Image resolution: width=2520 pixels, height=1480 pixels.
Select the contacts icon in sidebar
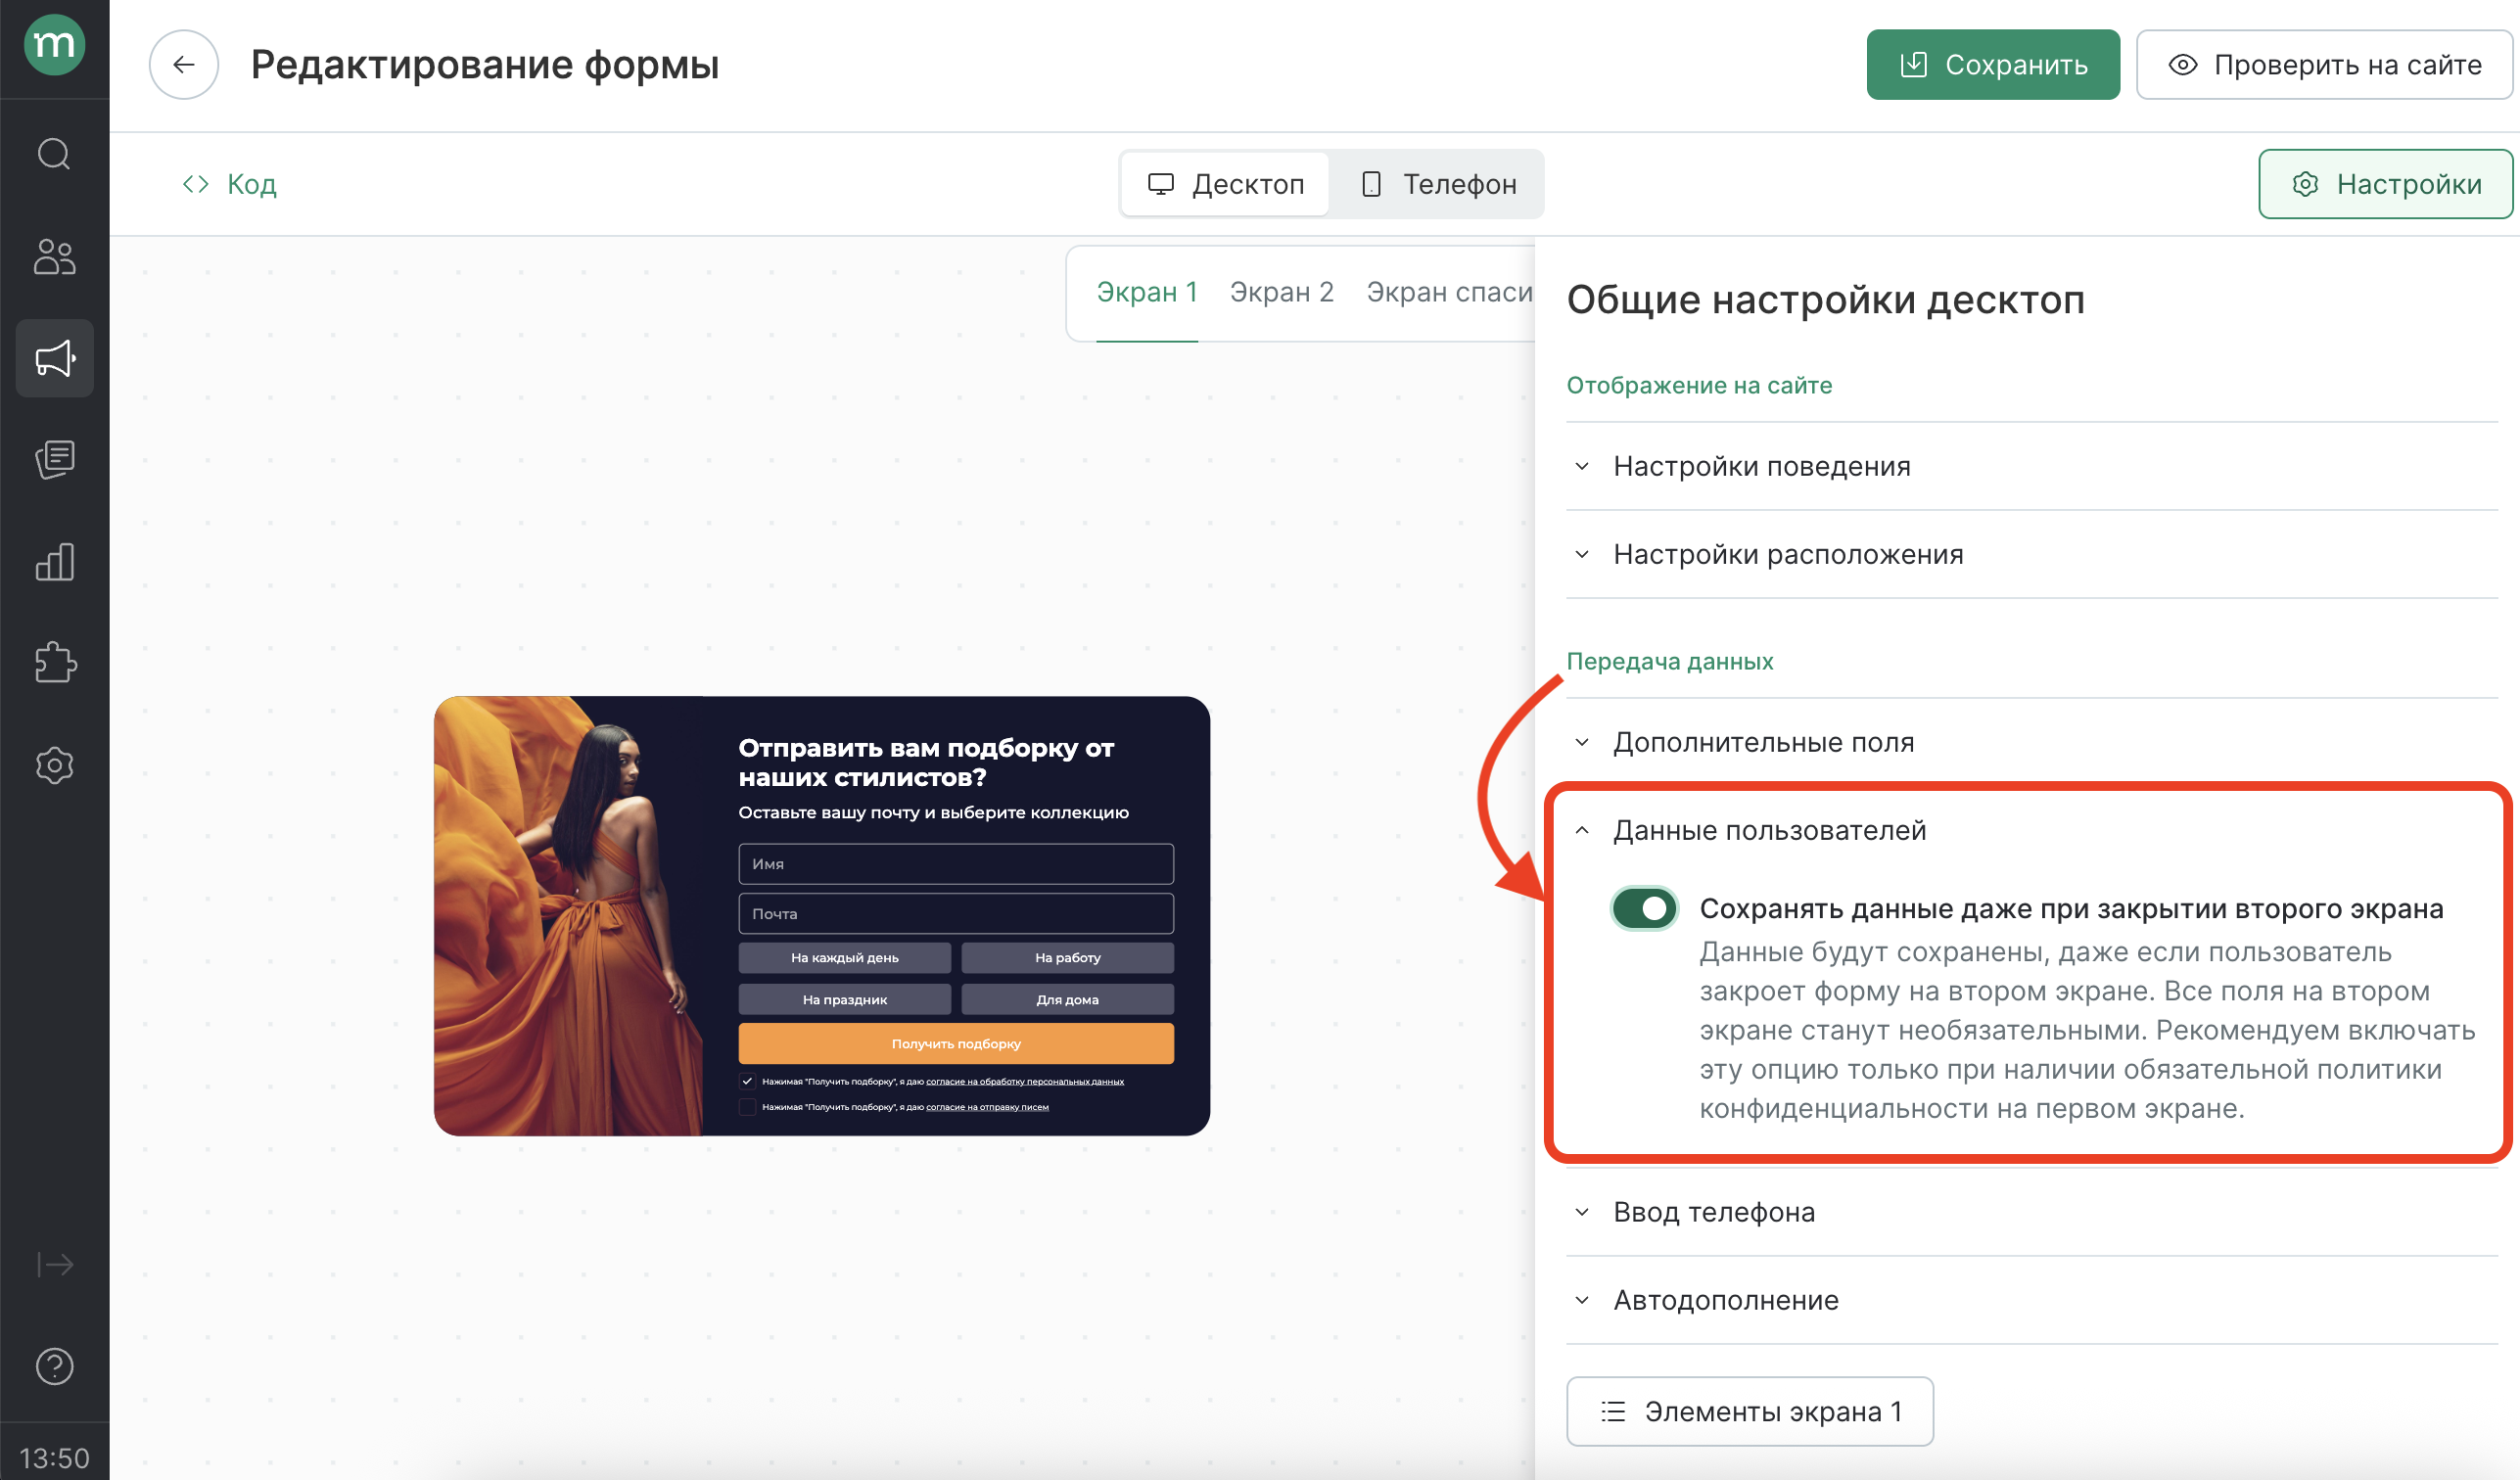tap(54, 257)
